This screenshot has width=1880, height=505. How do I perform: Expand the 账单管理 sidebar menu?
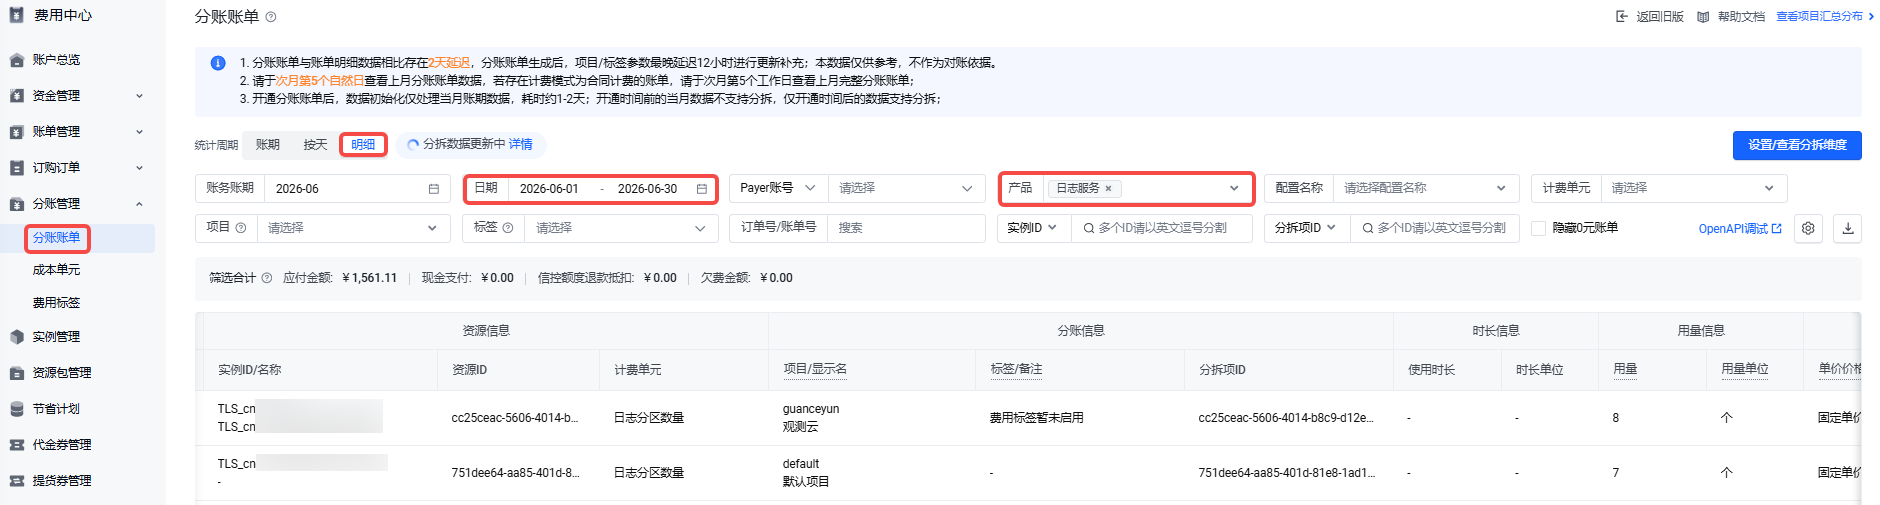[139, 132]
